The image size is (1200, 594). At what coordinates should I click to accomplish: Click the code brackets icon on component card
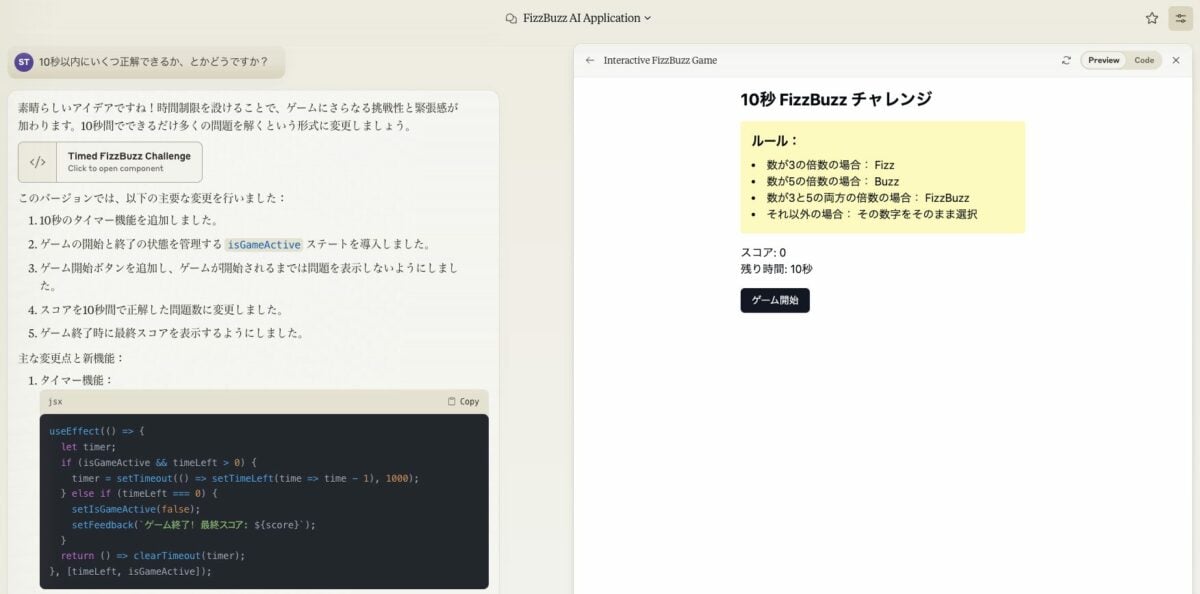[x=37, y=162]
